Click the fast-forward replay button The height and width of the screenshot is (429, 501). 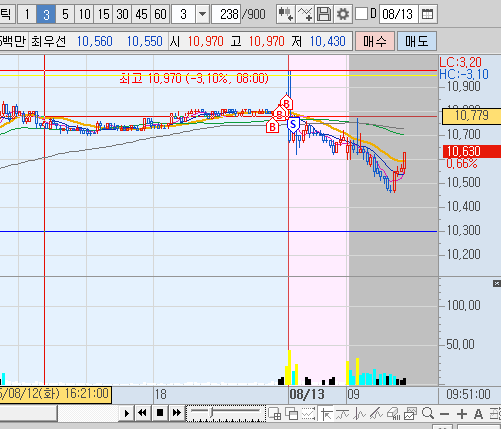click(x=177, y=413)
